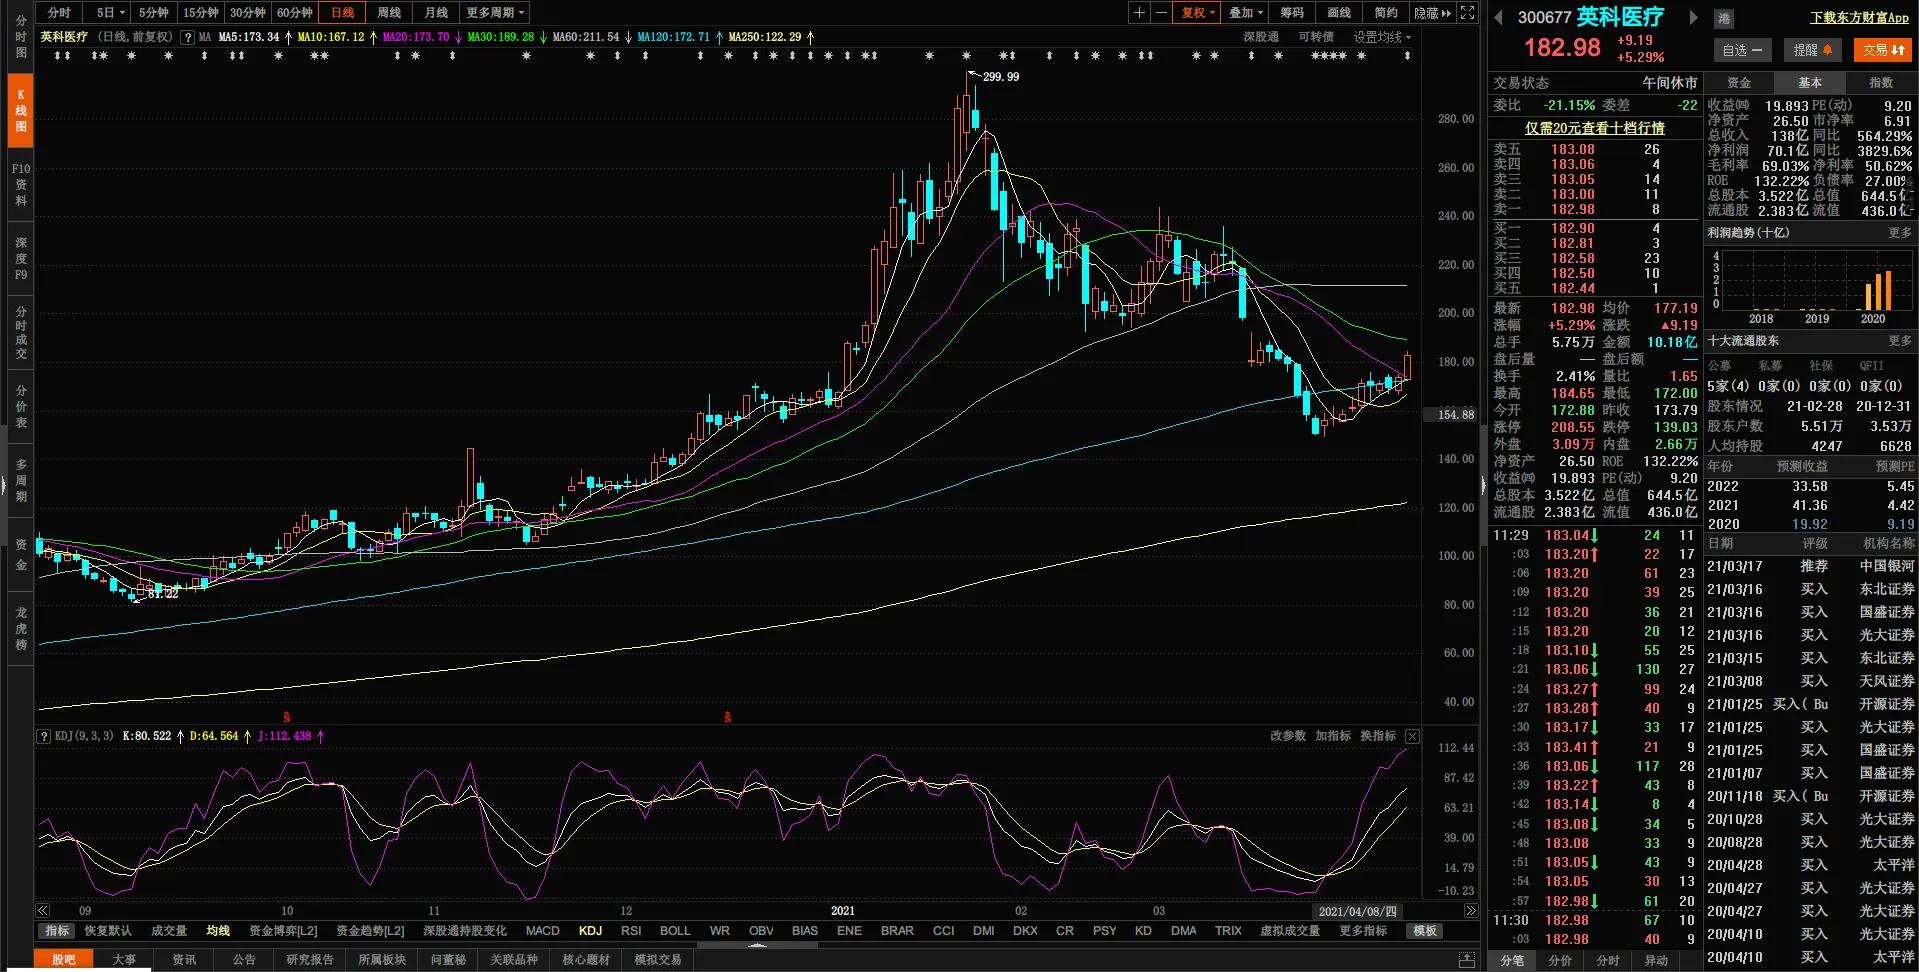Open MA help question-mark icon

187,38
